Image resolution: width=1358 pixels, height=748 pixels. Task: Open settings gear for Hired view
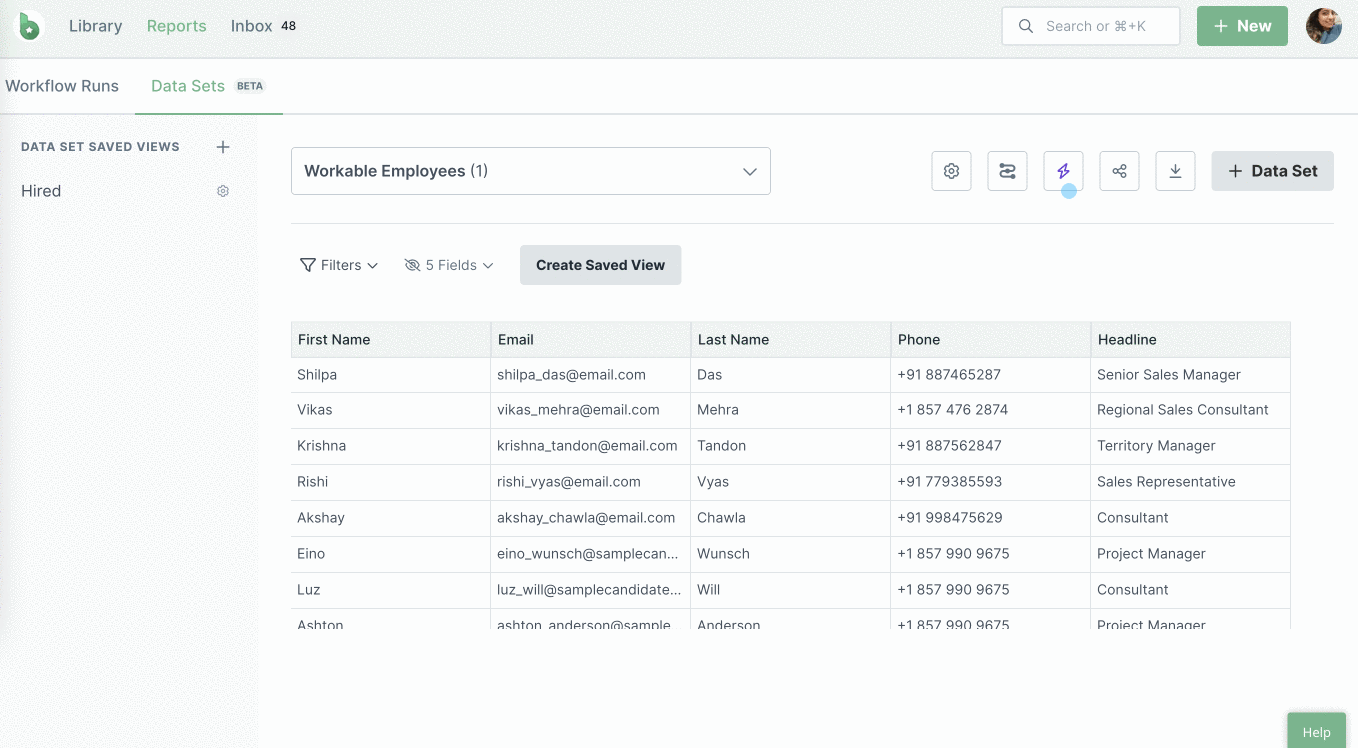(223, 191)
